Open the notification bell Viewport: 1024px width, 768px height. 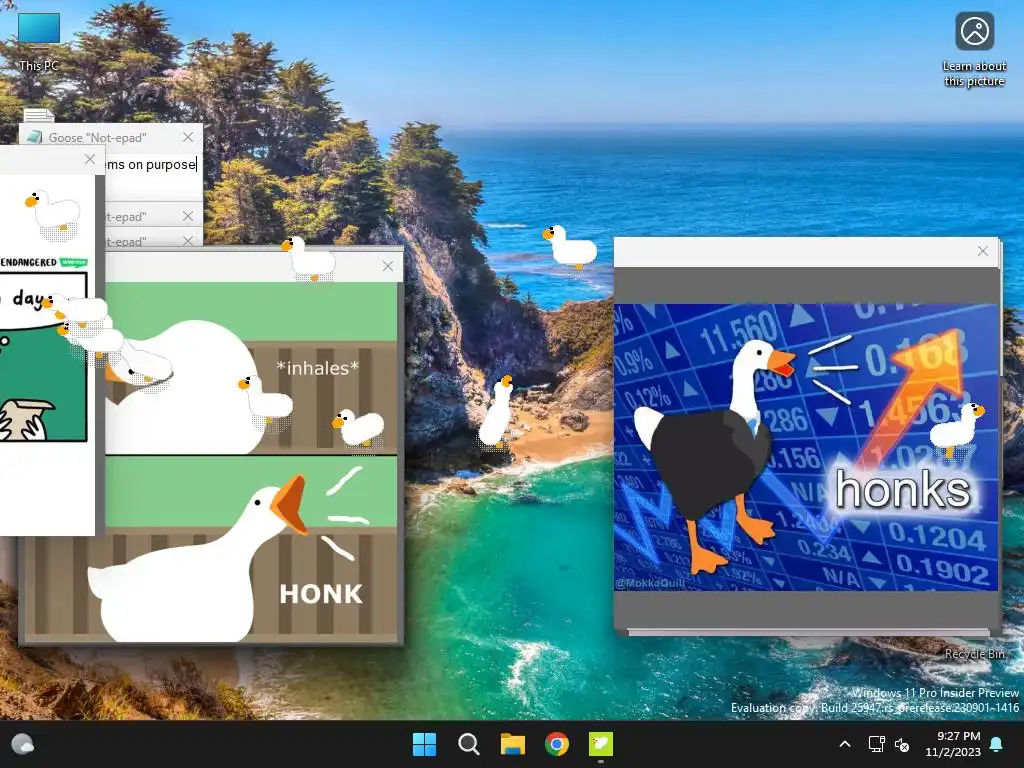click(997, 744)
